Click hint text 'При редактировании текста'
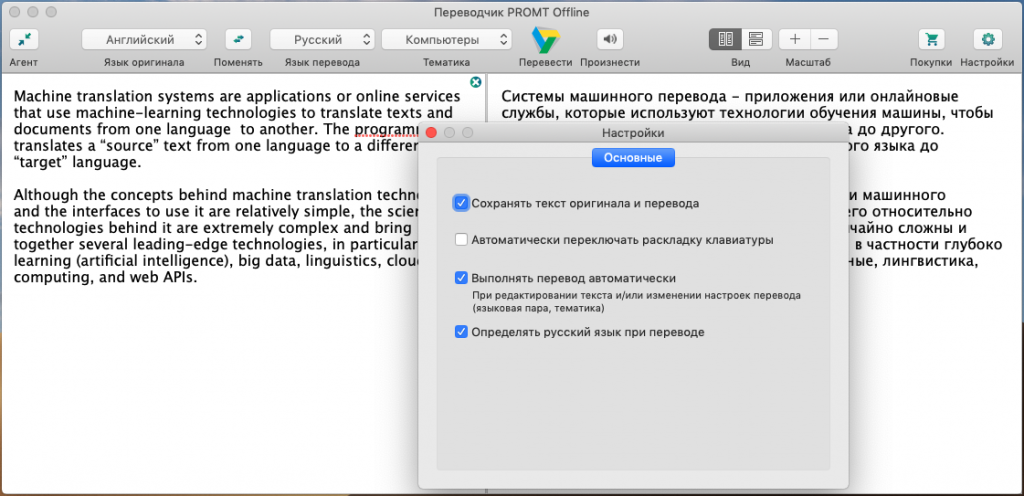 pyautogui.click(x=533, y=295)
